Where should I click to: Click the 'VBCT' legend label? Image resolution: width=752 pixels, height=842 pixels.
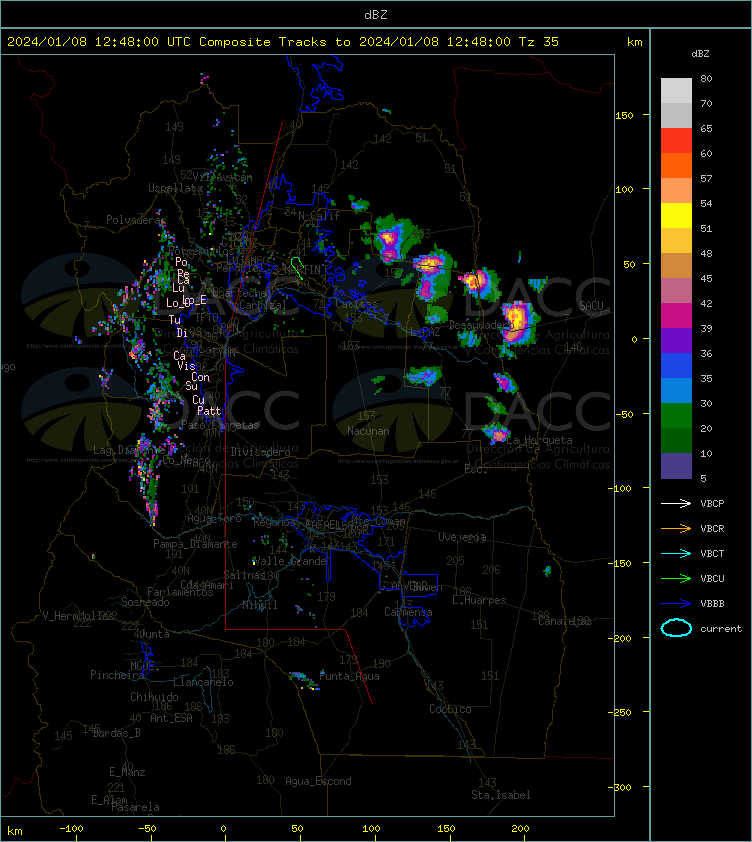click(712, 554)
